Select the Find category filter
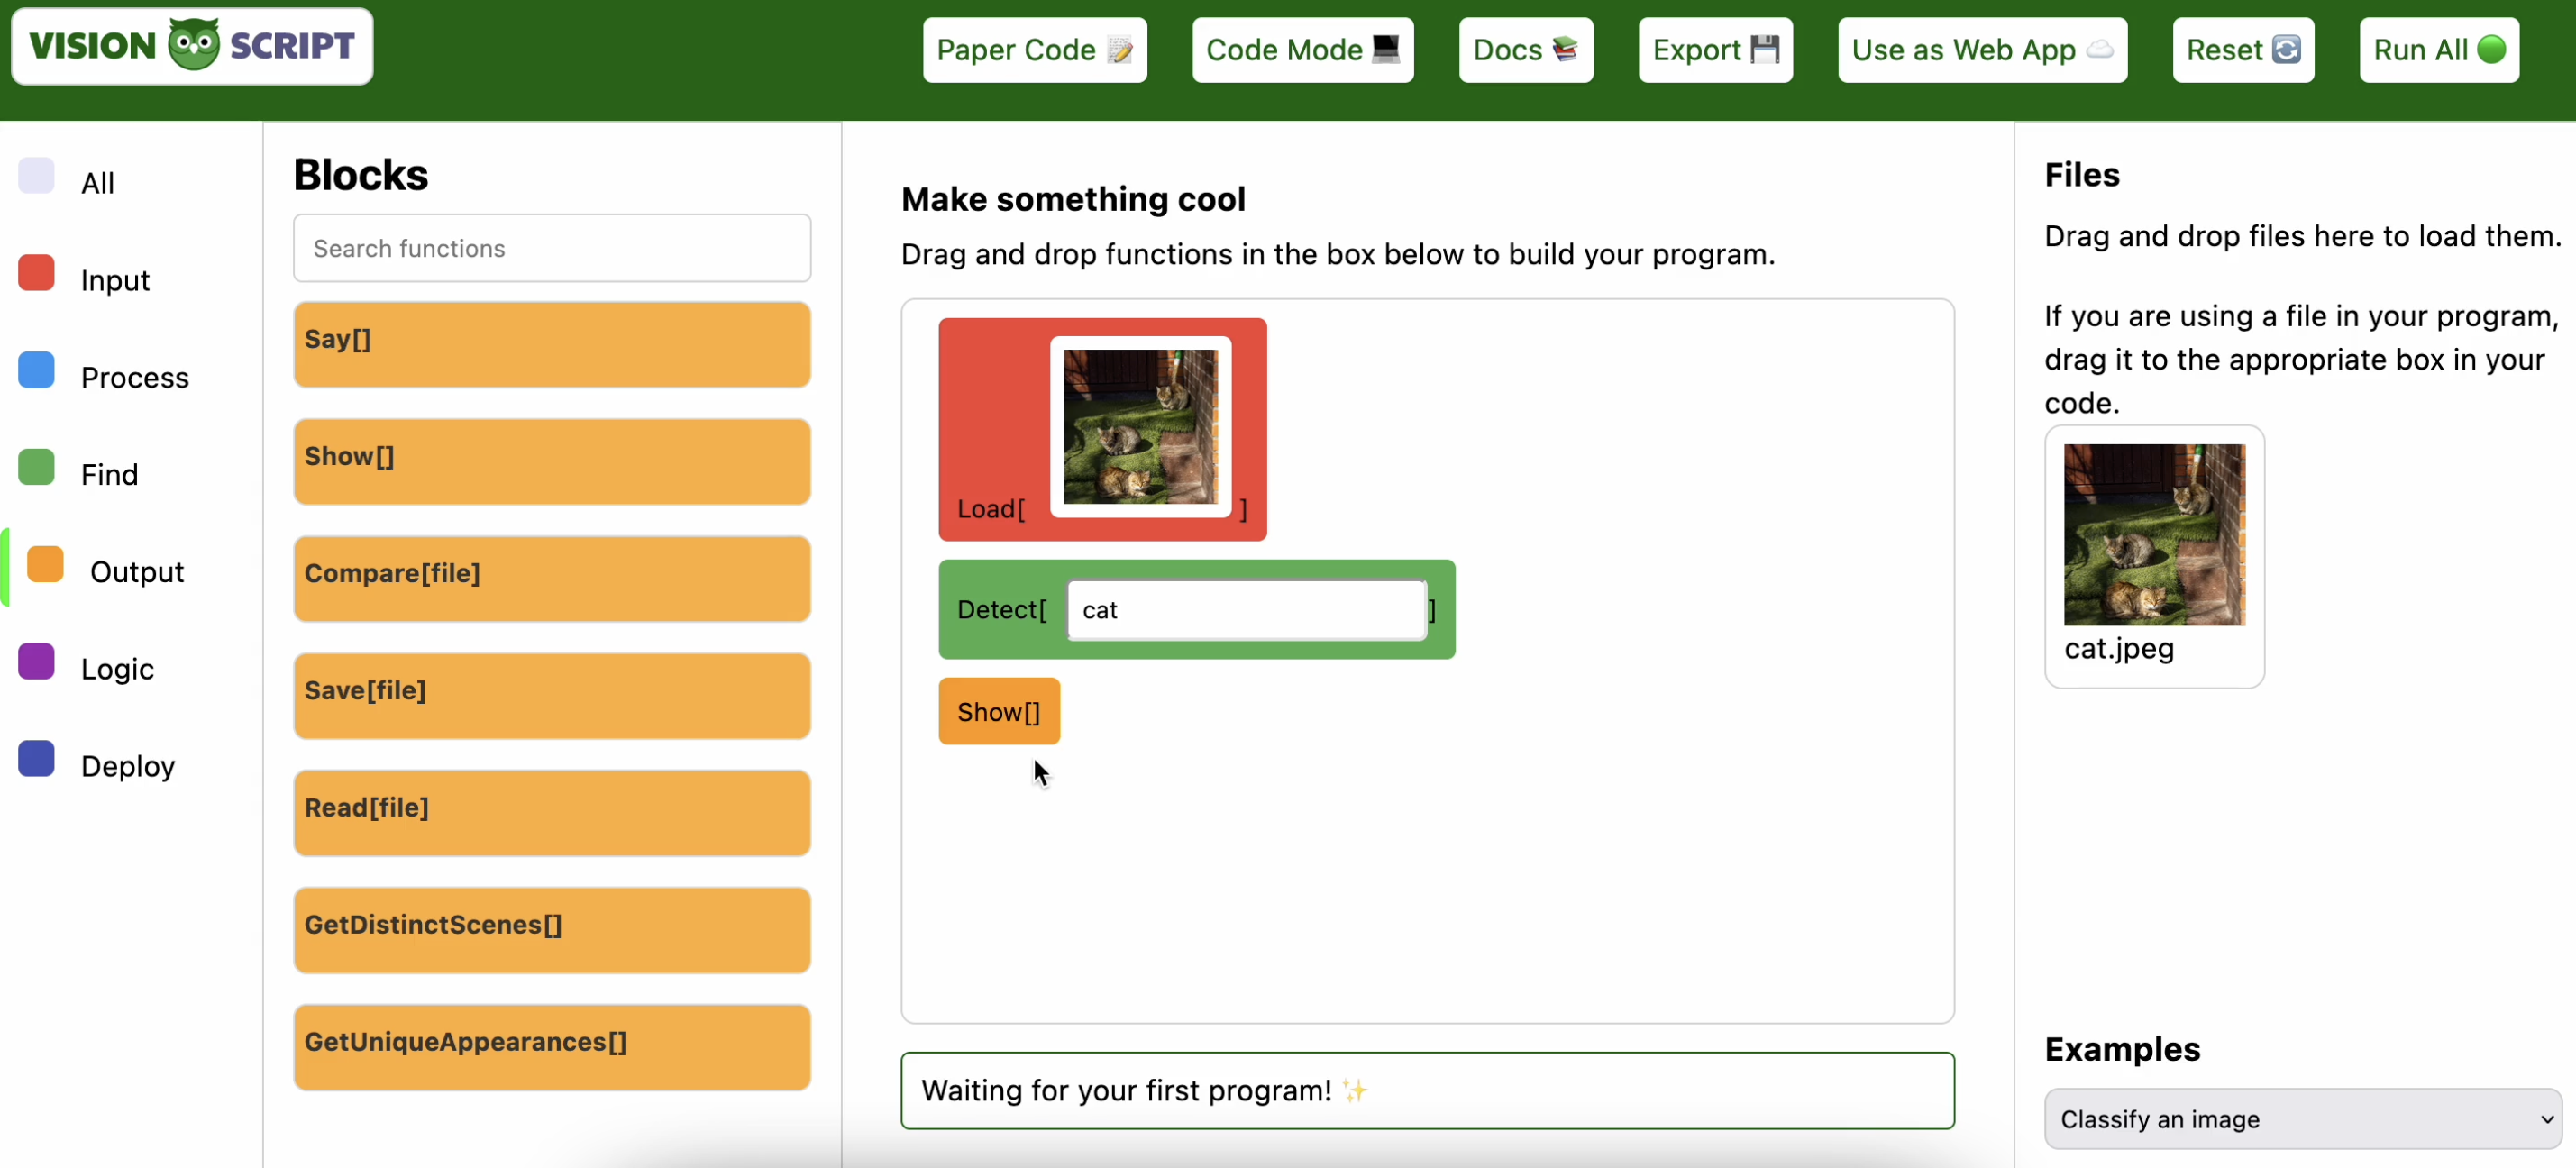 tap(106, 475)
